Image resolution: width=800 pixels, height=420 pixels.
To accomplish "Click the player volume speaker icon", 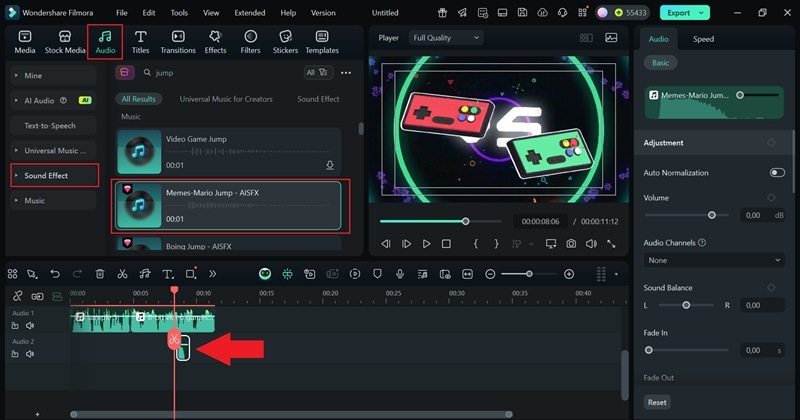I will coord(591,244).
